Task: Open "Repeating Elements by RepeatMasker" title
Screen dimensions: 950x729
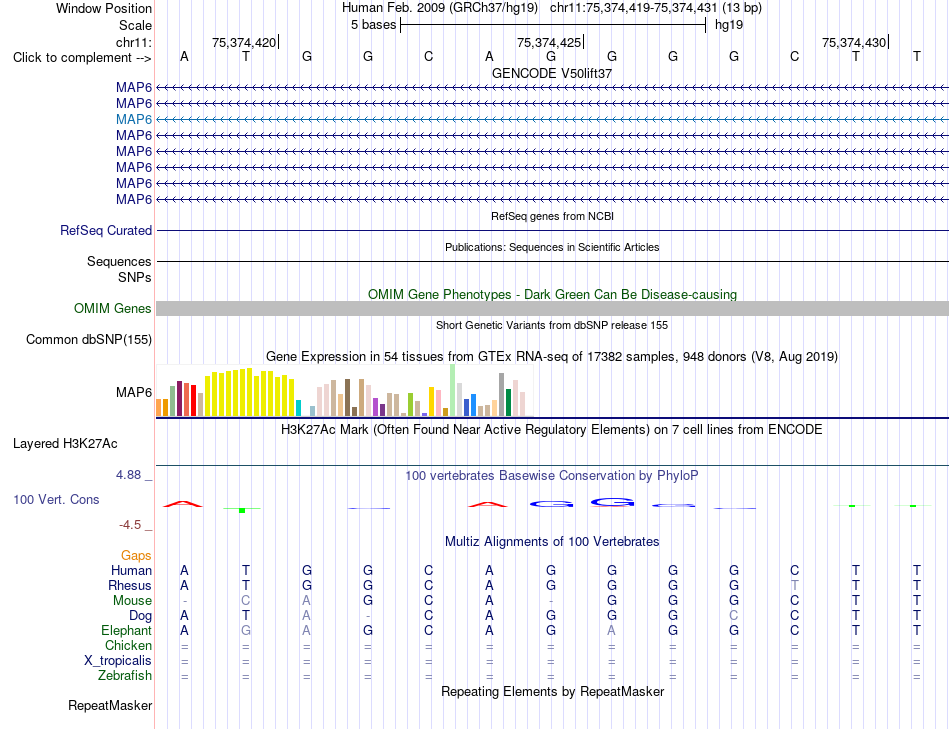Action: pyautogui.click(x=552, y=692)
